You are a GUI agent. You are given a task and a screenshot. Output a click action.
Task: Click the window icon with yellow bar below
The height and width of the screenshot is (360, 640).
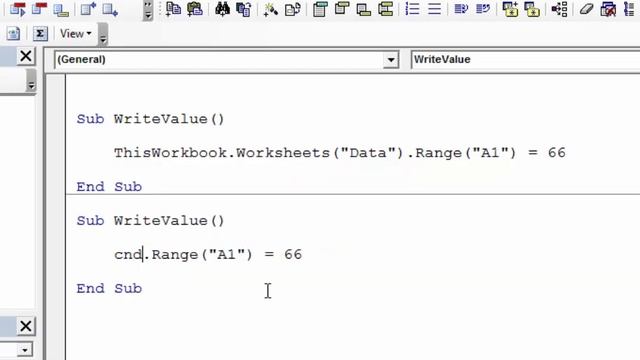pos(61,9)
